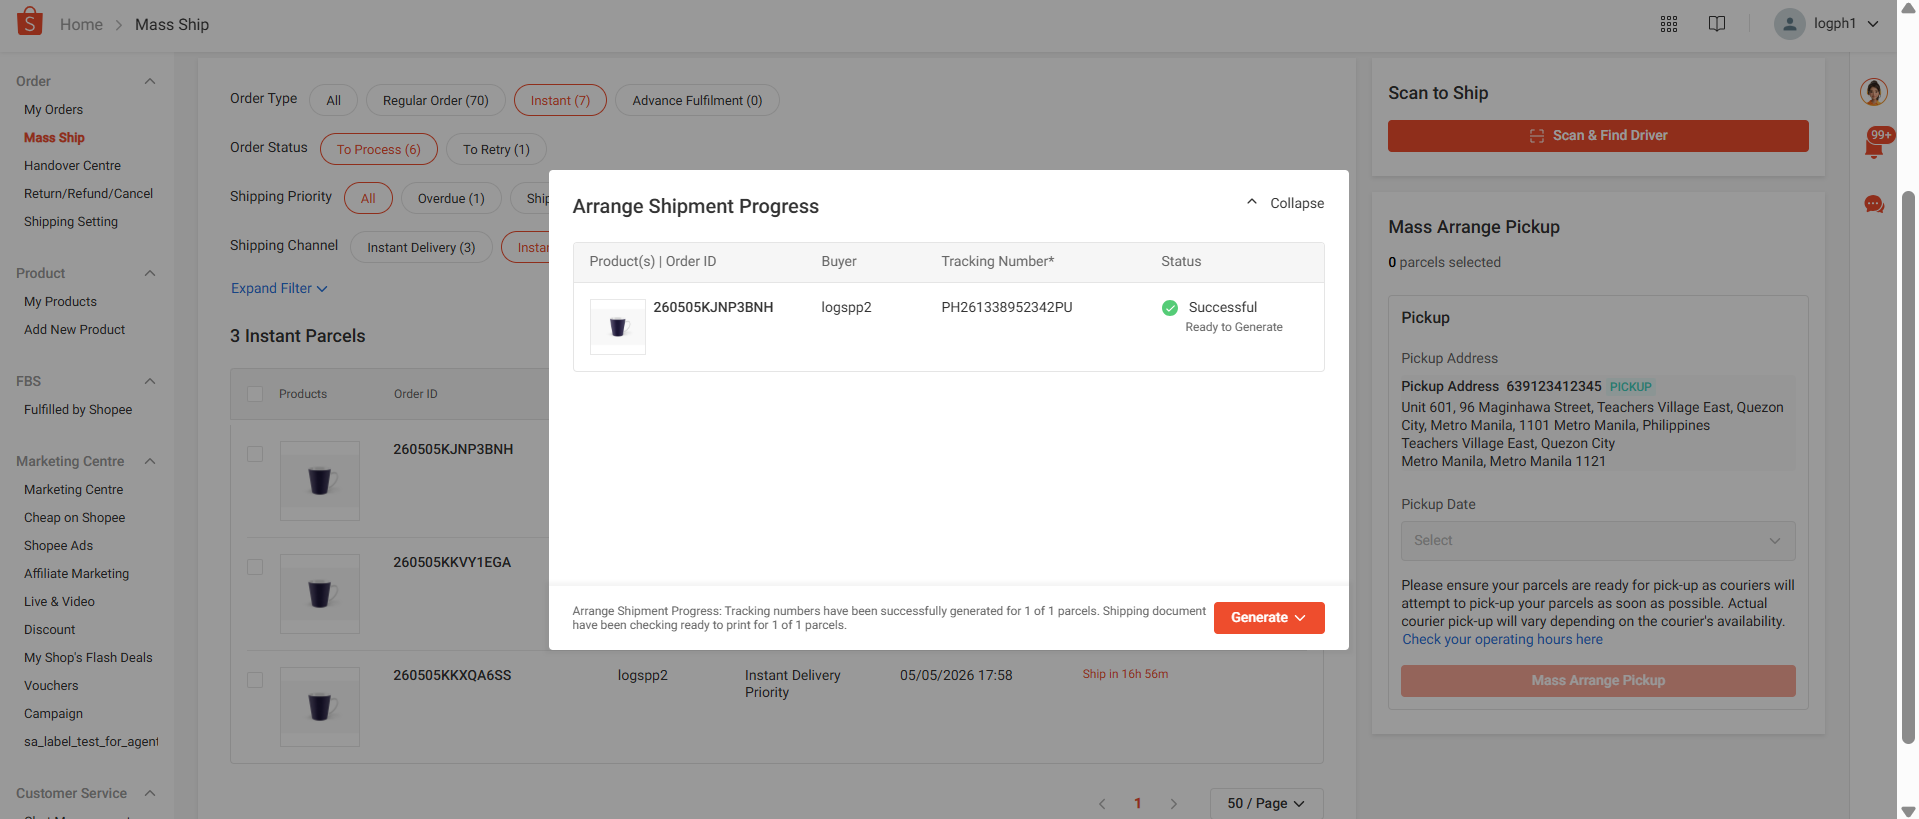This screenshot has height=819, width=1919.
Task: Open Handover Centre in sidebar
Action: (72, 166)
